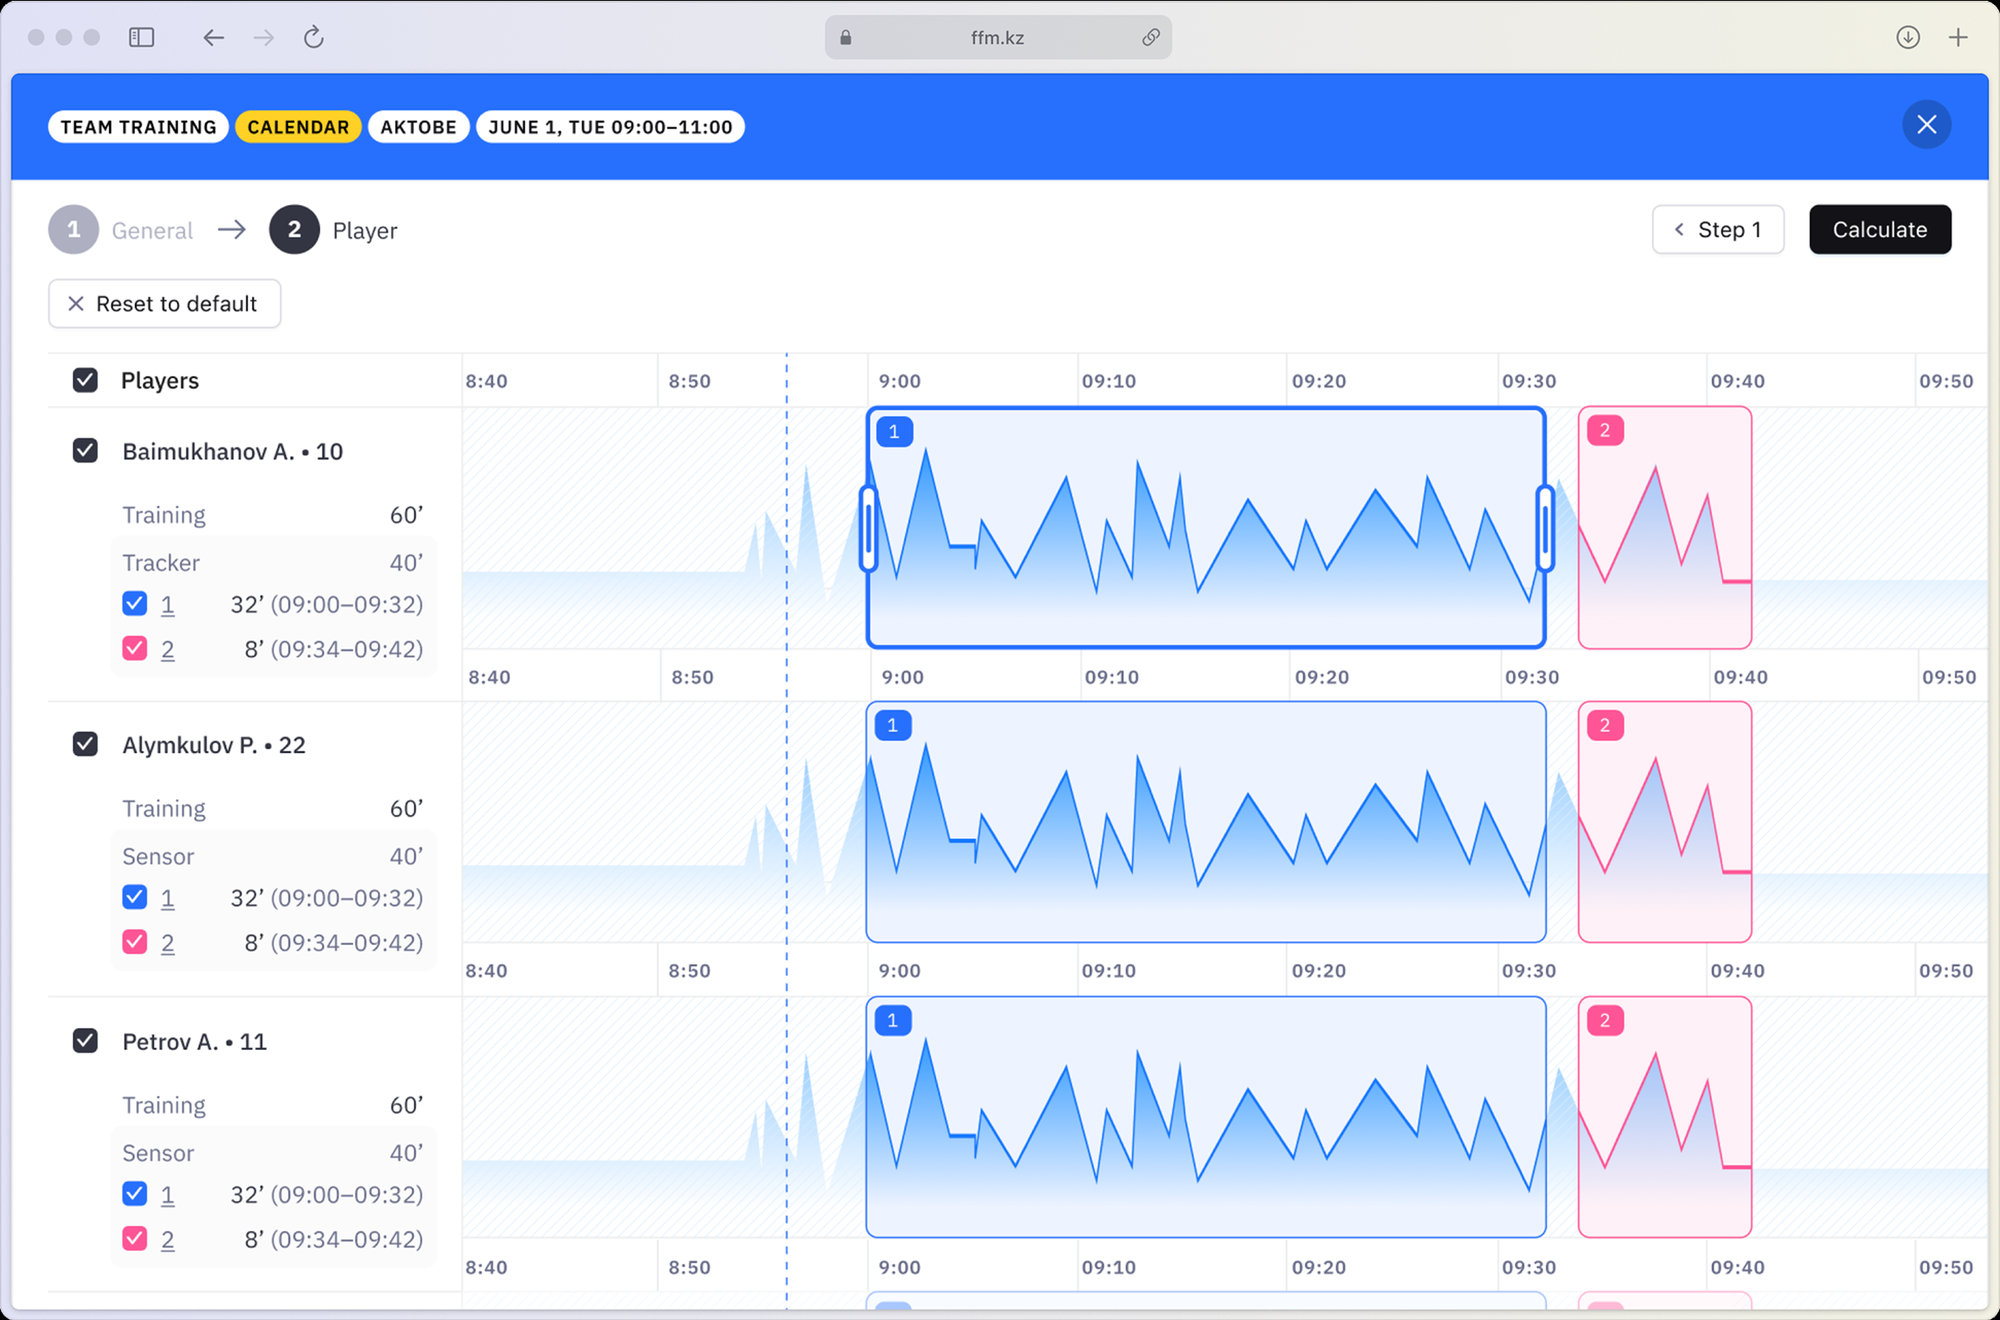
Task: Grab left handle of Baimukhanov segment 1
Action: (x=868, y=528)
